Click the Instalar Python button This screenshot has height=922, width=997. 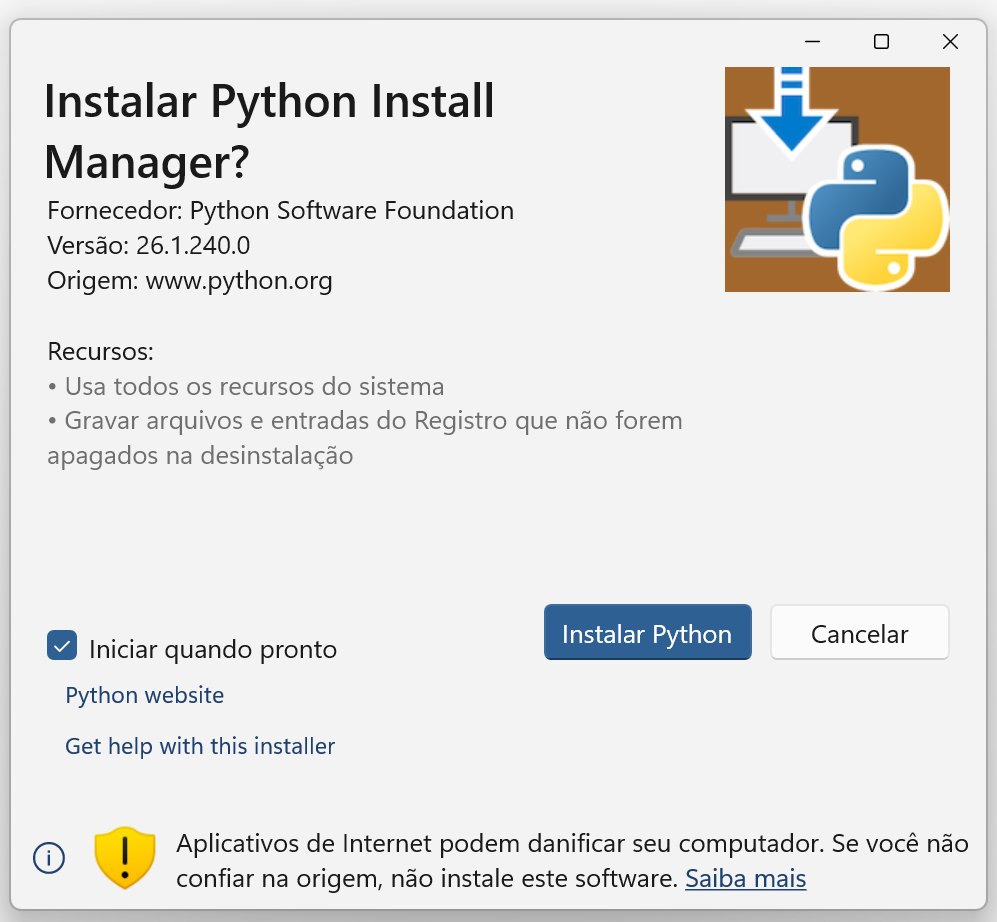647,632
